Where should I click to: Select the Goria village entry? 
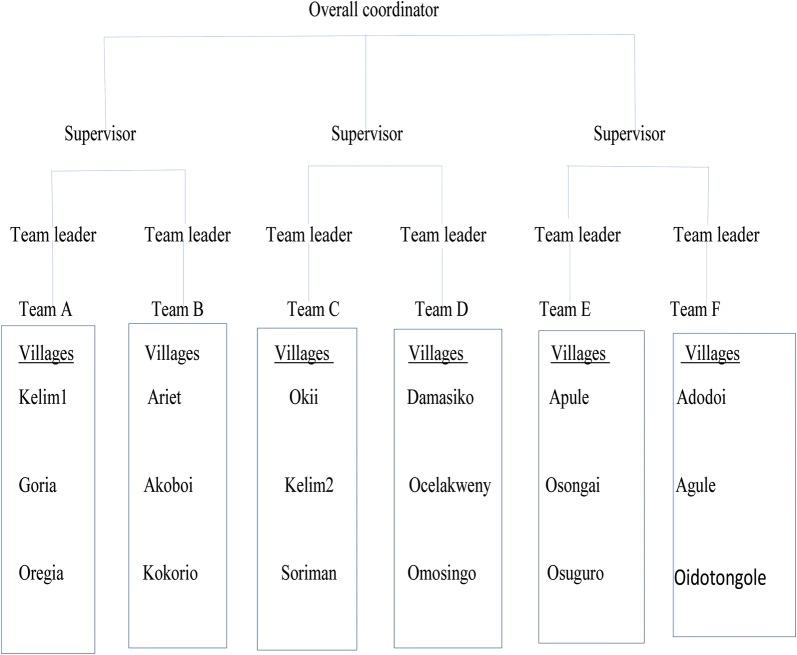point(38,486)
